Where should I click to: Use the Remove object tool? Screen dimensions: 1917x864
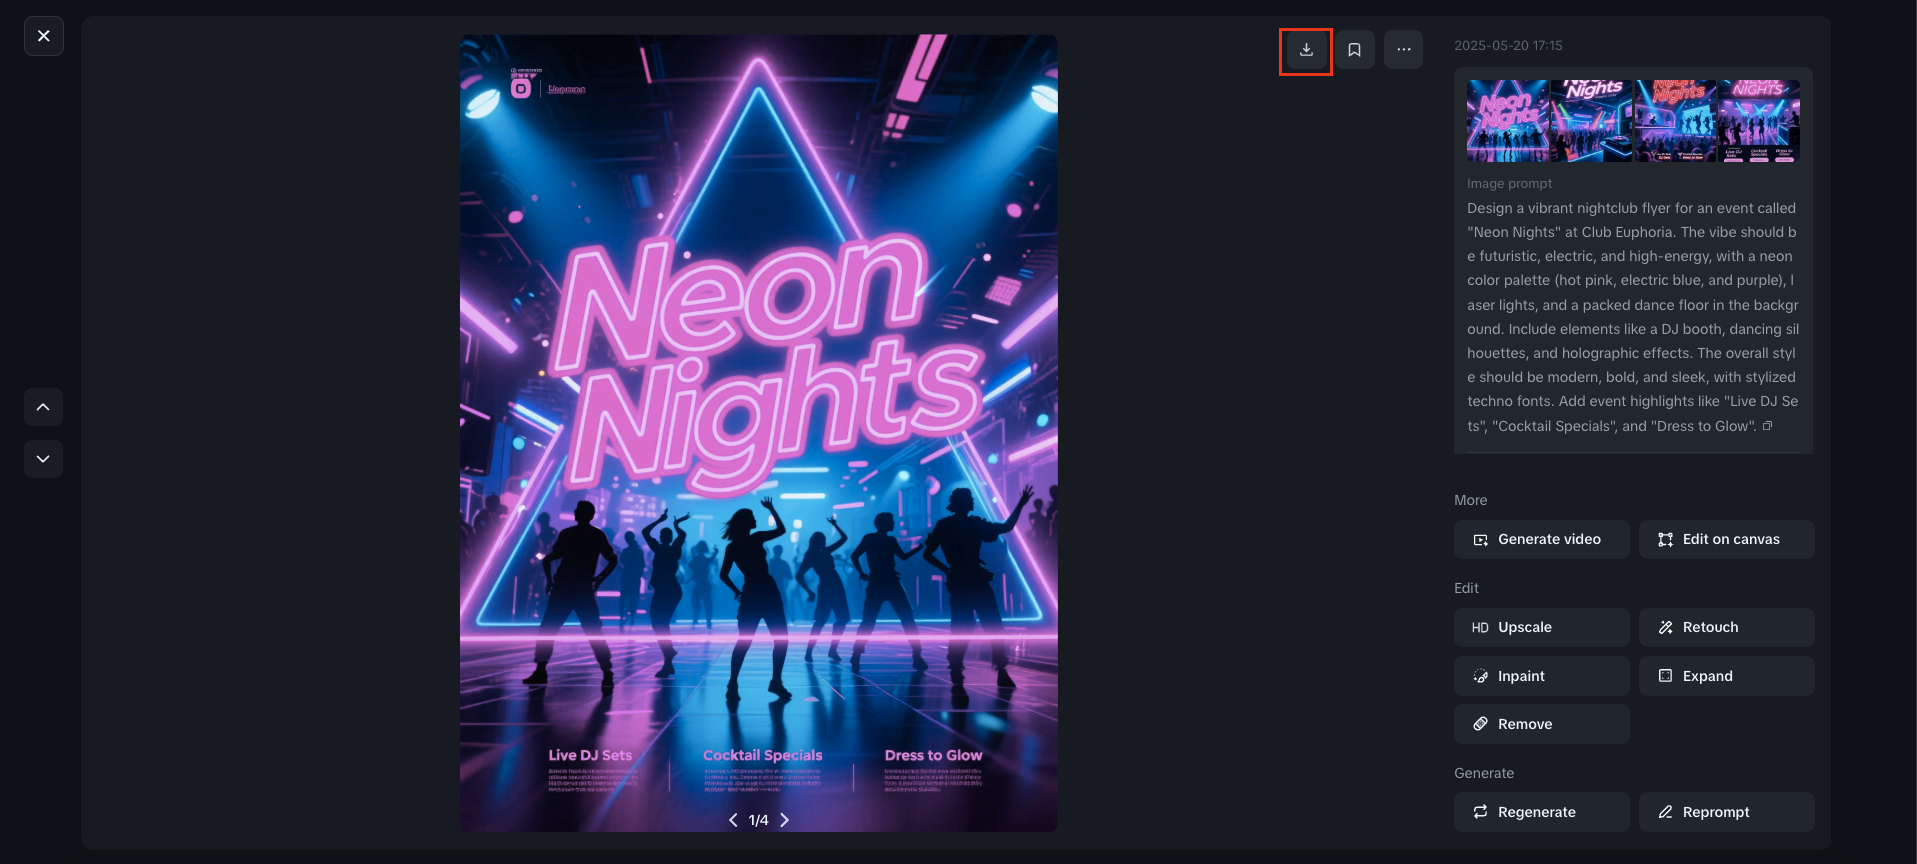coord(1540,724)
